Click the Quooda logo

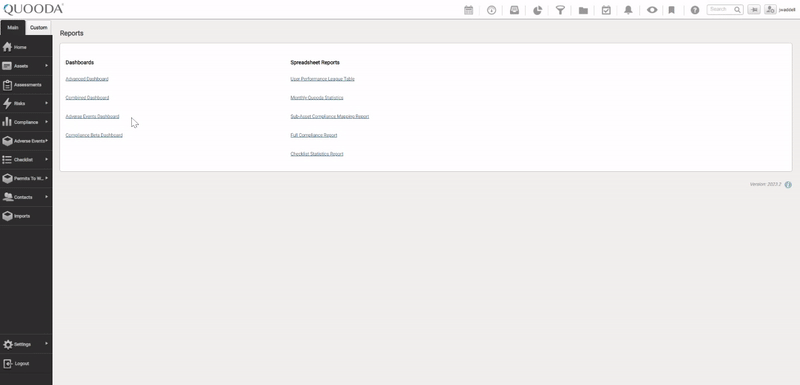coord(33,9)
